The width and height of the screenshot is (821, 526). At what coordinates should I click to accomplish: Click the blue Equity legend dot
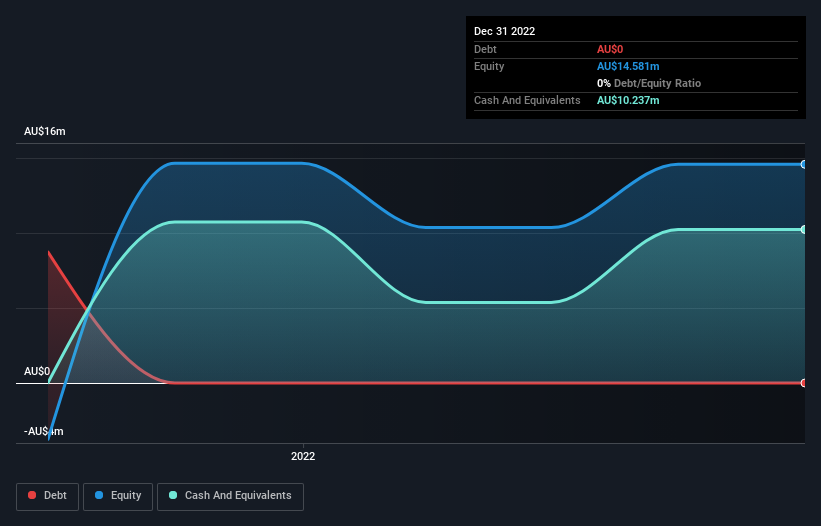point(99,495)
